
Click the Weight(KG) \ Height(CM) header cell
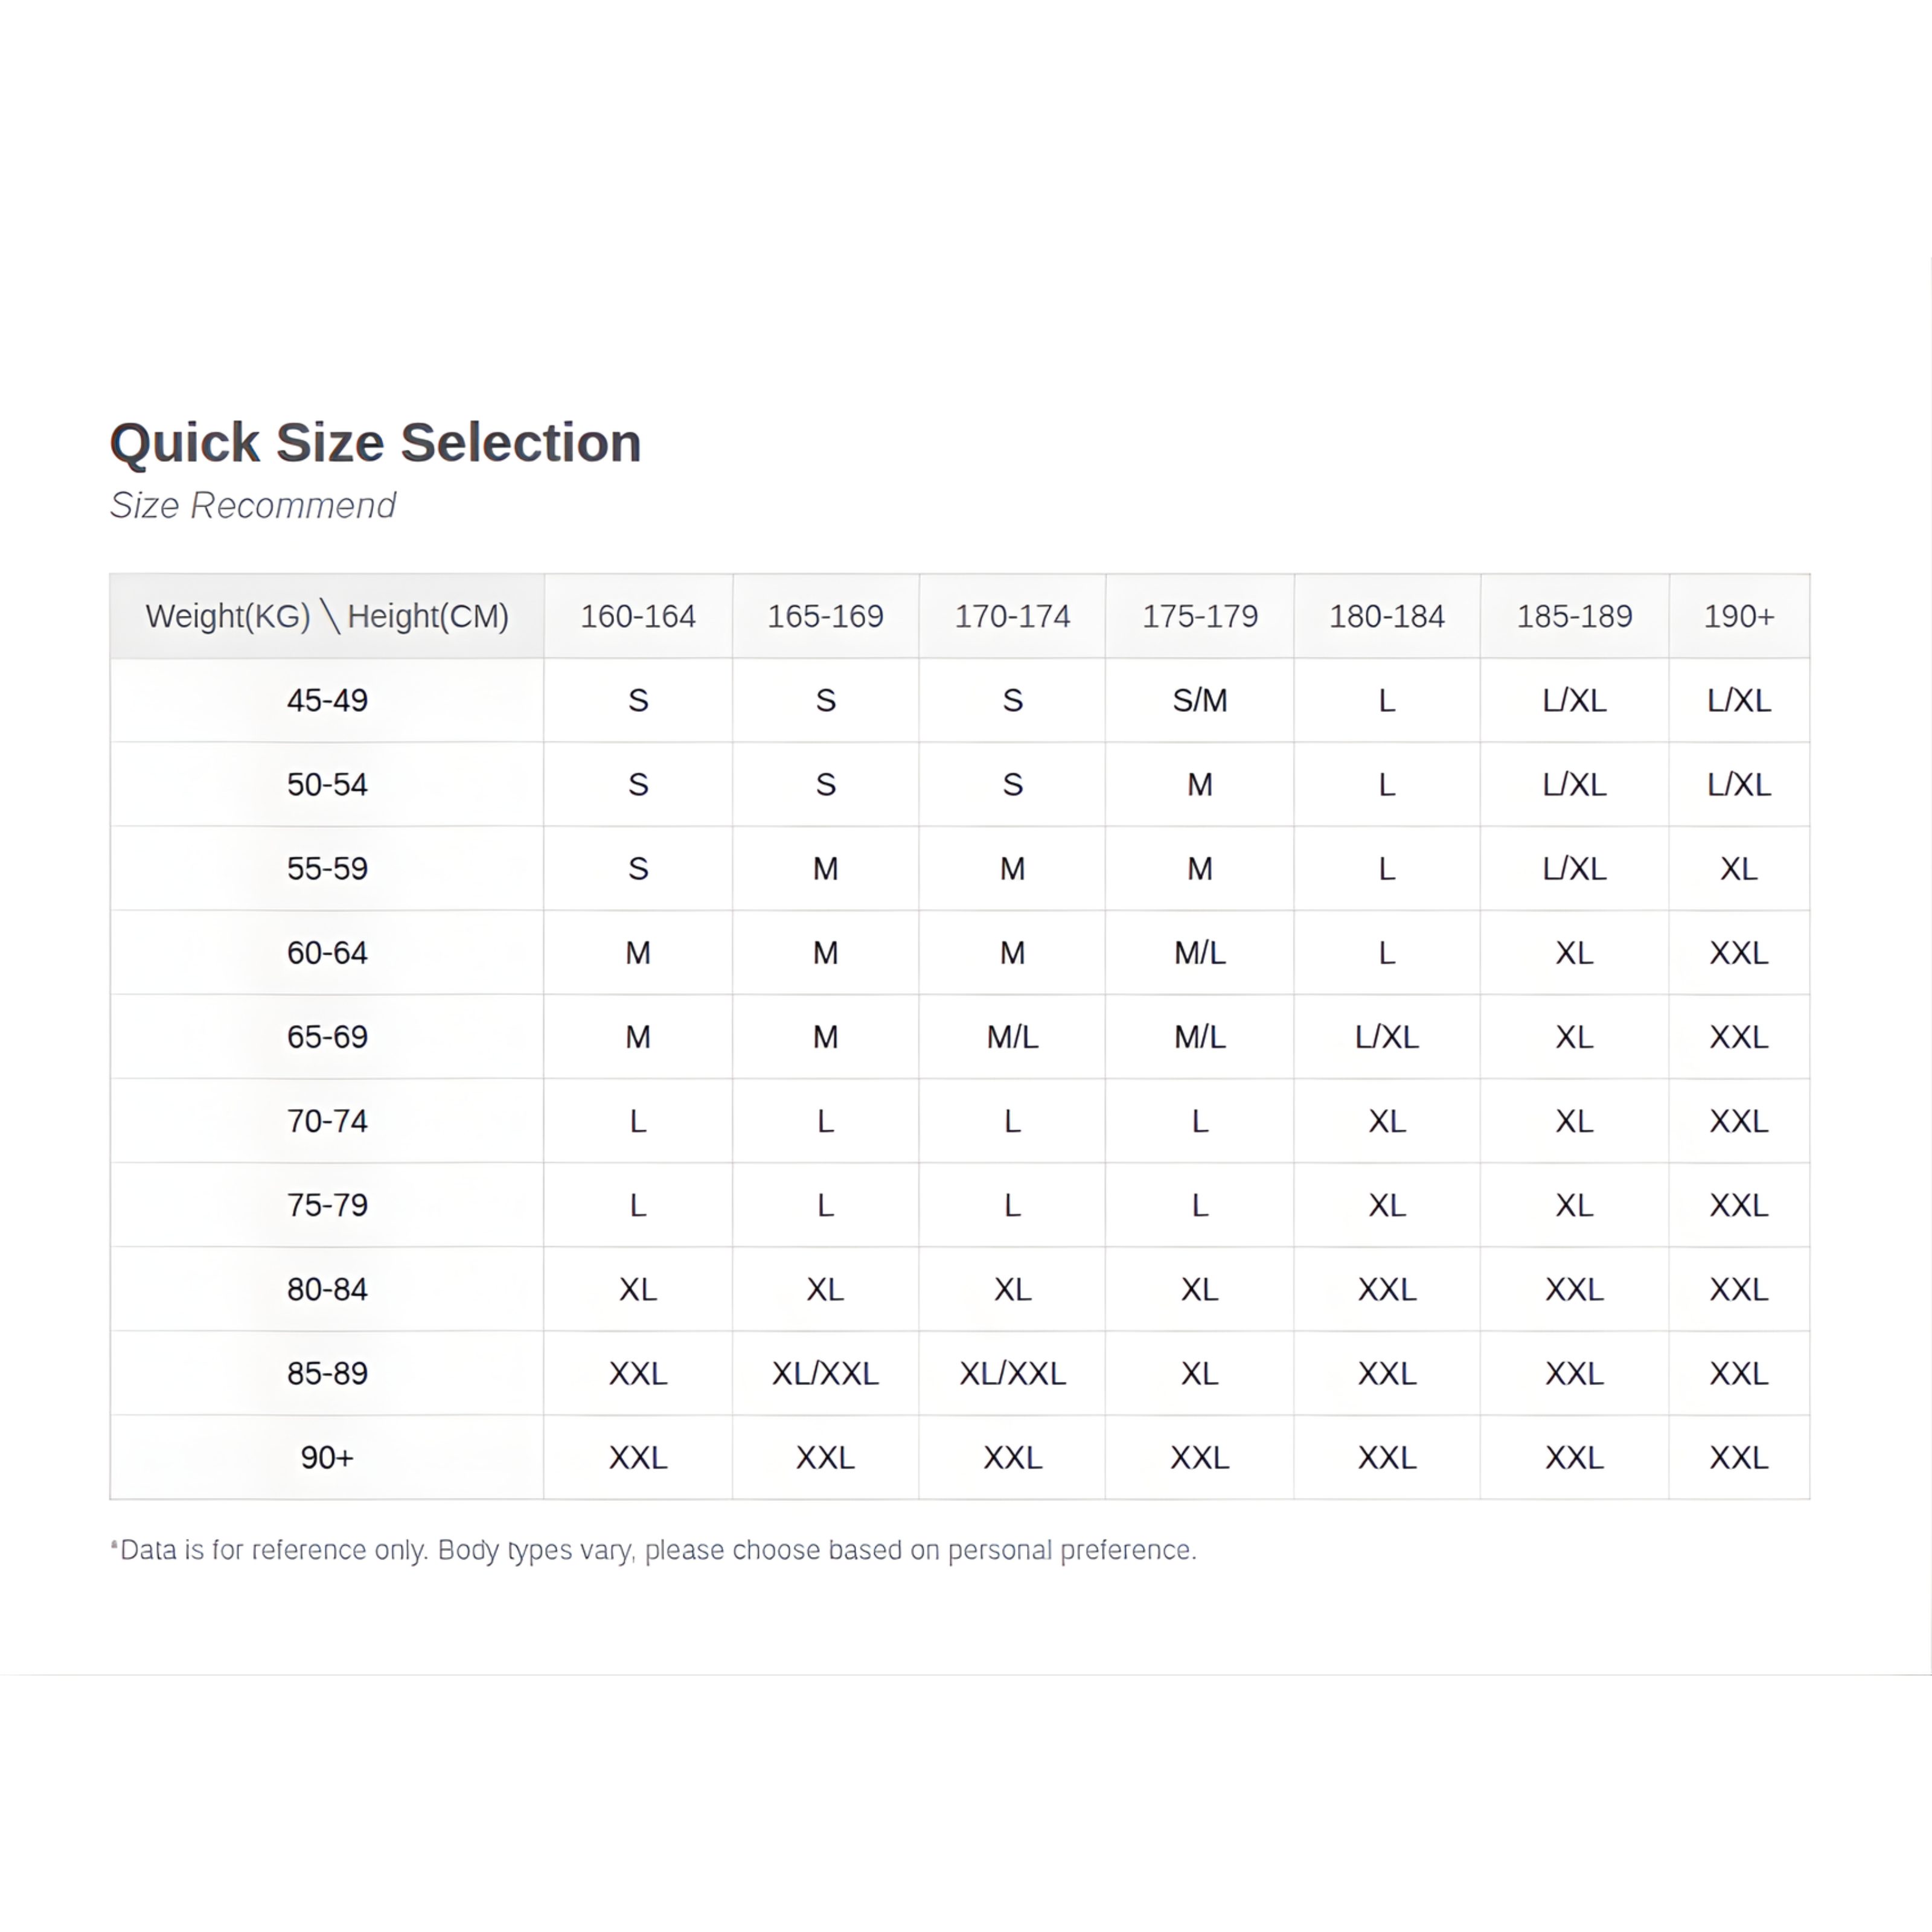coord(327,616)
